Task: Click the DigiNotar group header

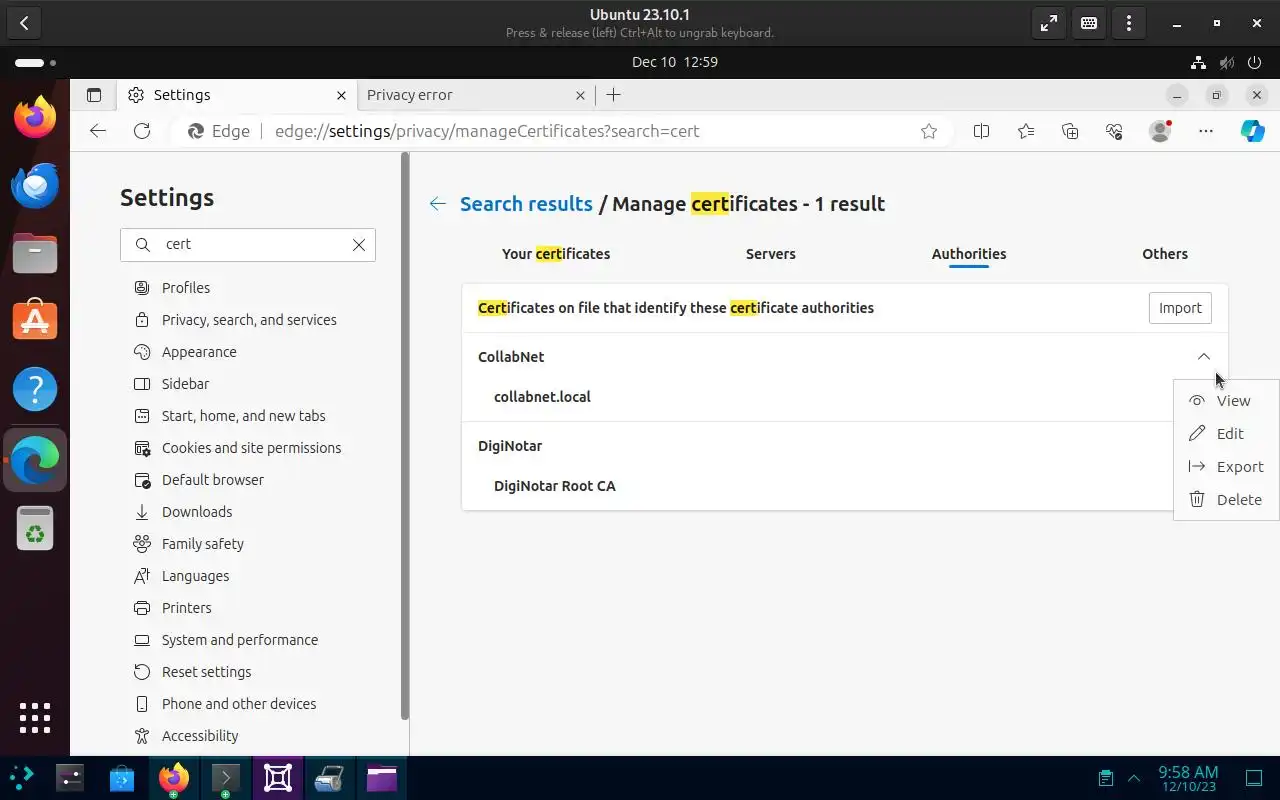Action: [510, 446]
